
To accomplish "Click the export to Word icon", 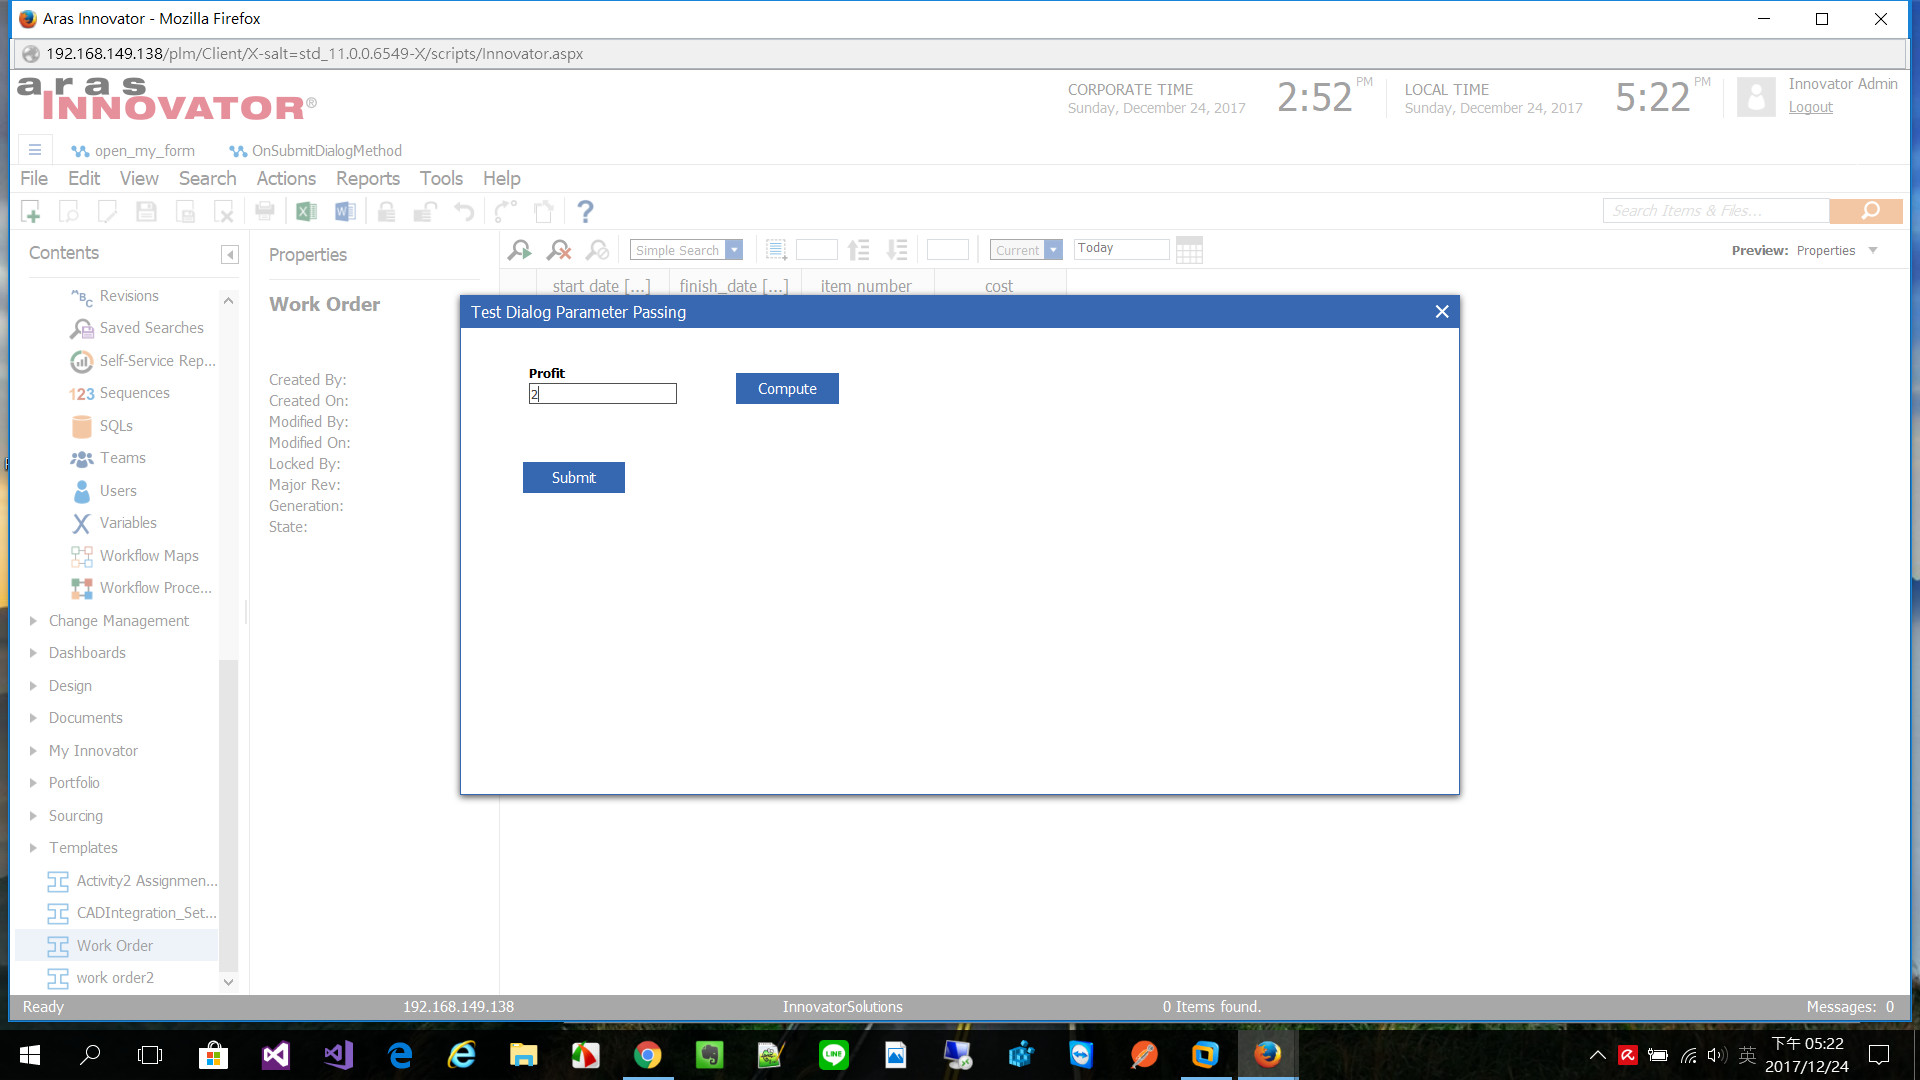I will click(345, 212).
